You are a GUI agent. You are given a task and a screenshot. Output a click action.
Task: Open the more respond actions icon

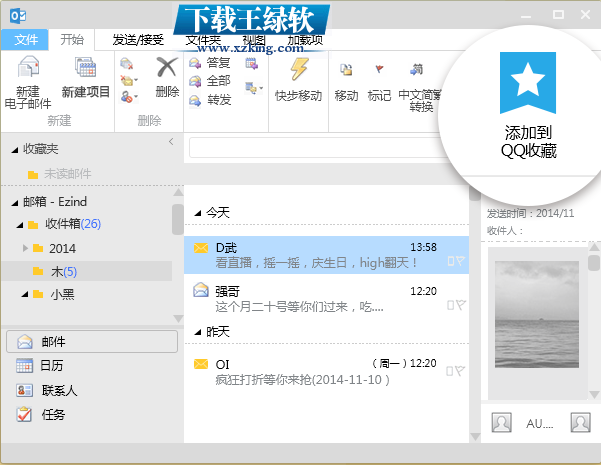[253, 89]
